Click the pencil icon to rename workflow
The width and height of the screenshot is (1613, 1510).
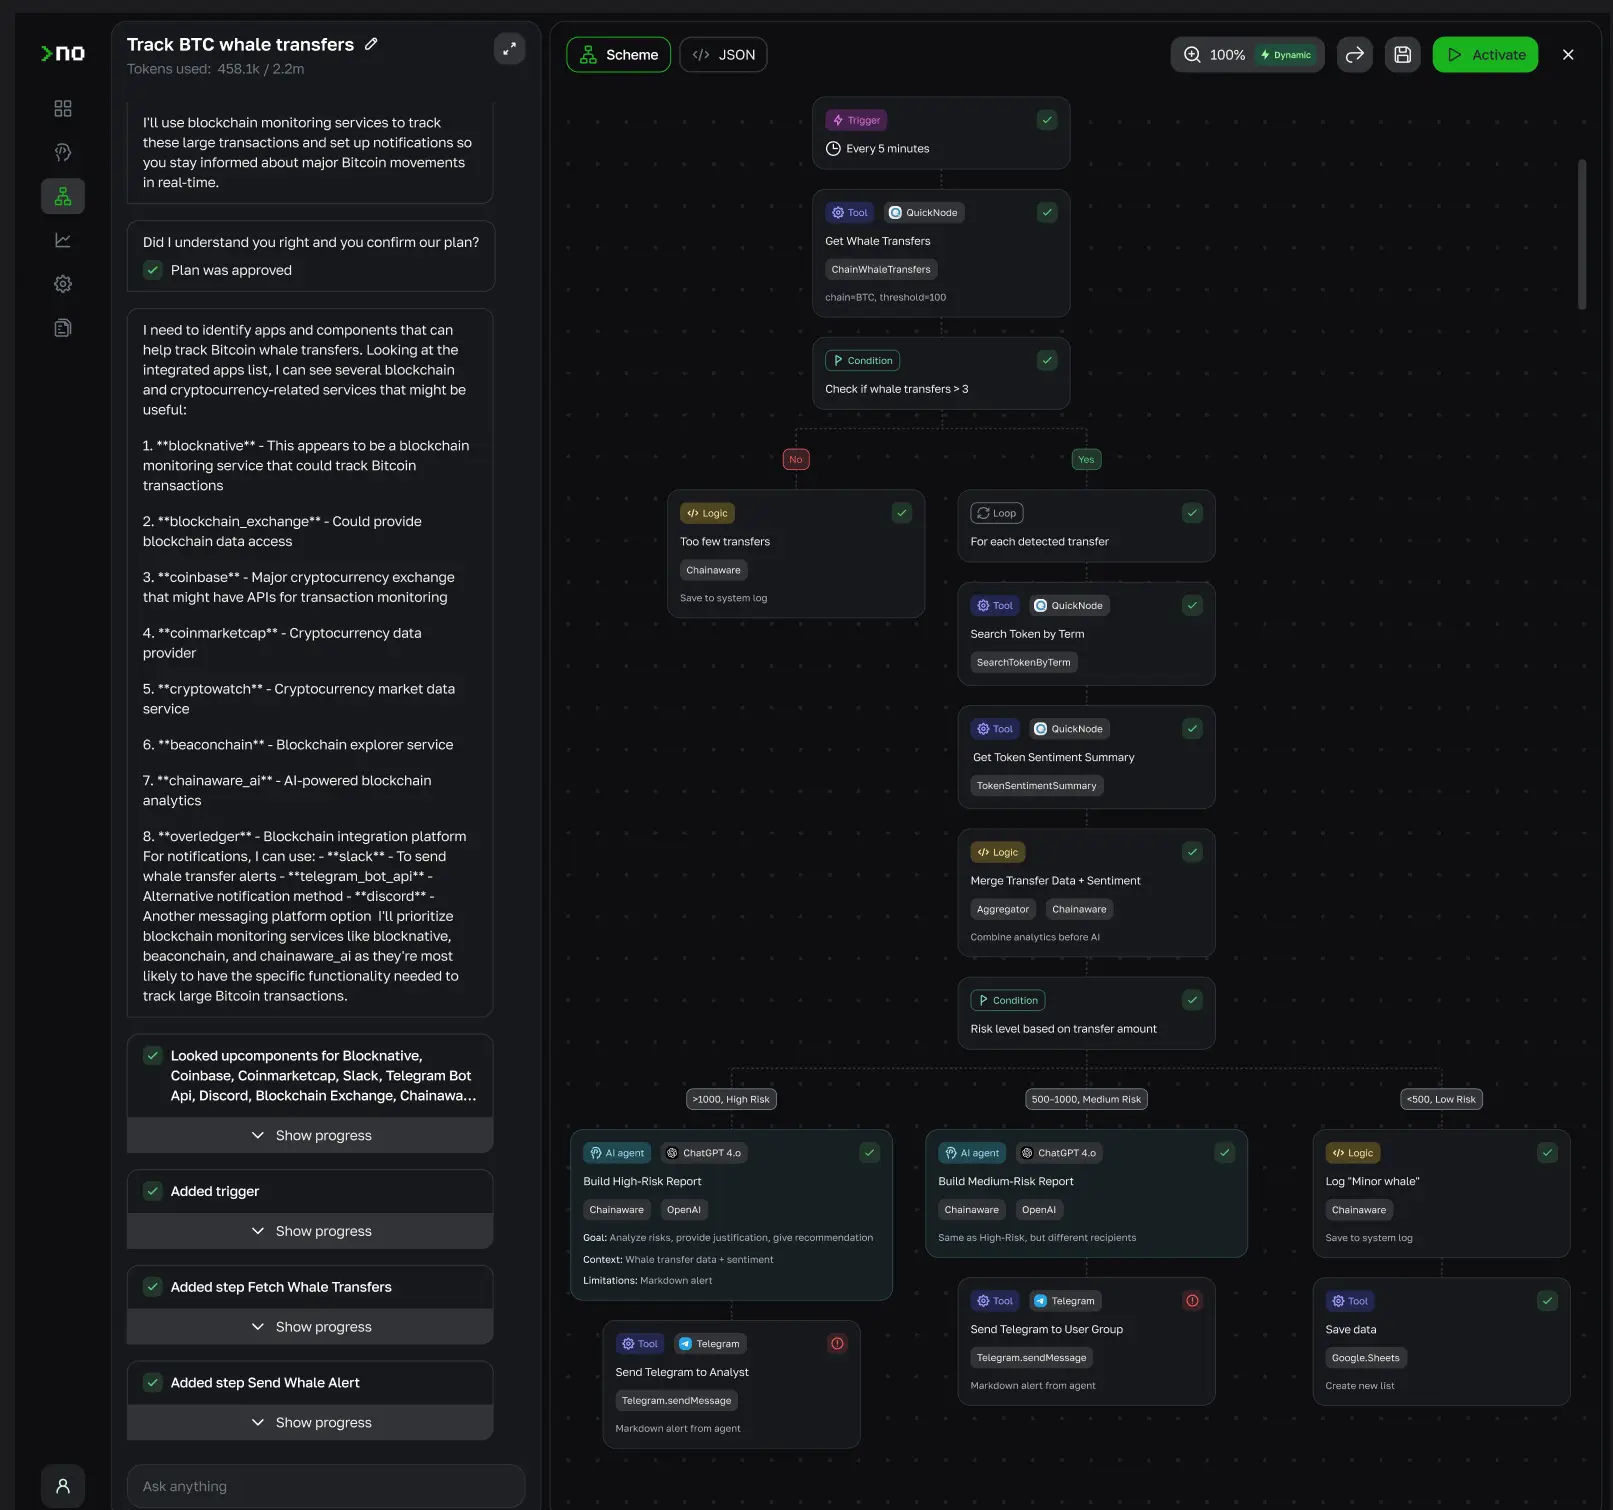371,44
